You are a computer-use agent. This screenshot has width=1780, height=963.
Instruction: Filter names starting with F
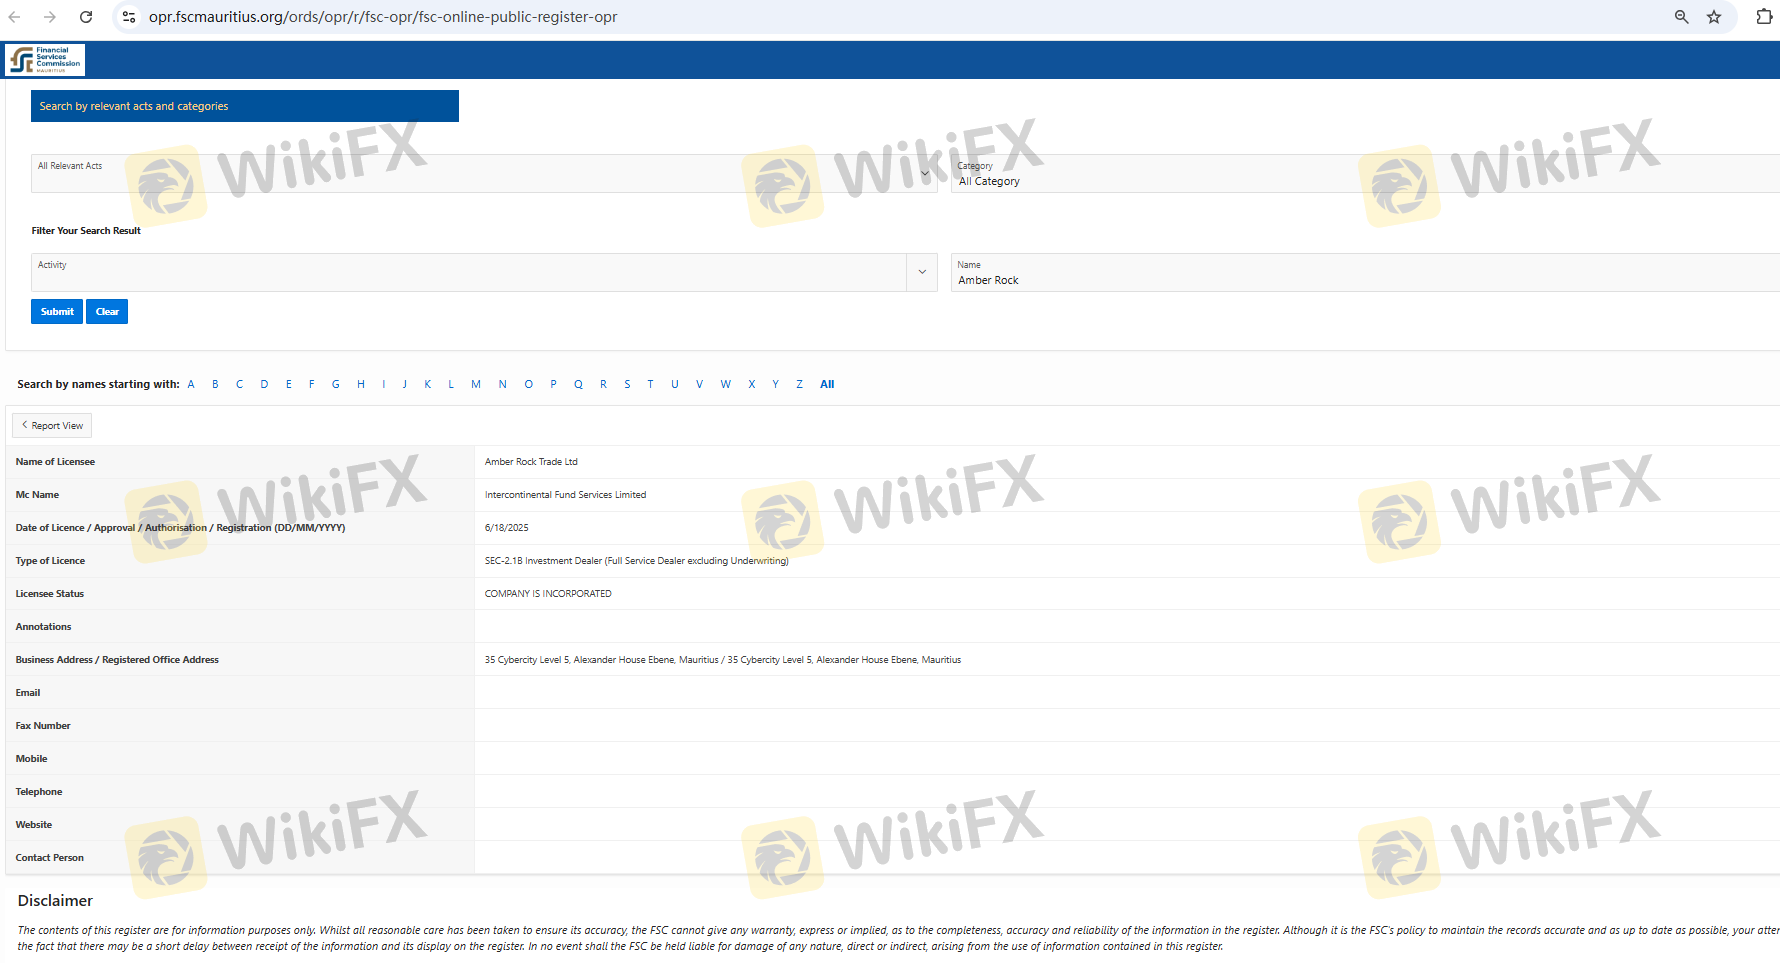pyautogui.click(x=312, y=384)
